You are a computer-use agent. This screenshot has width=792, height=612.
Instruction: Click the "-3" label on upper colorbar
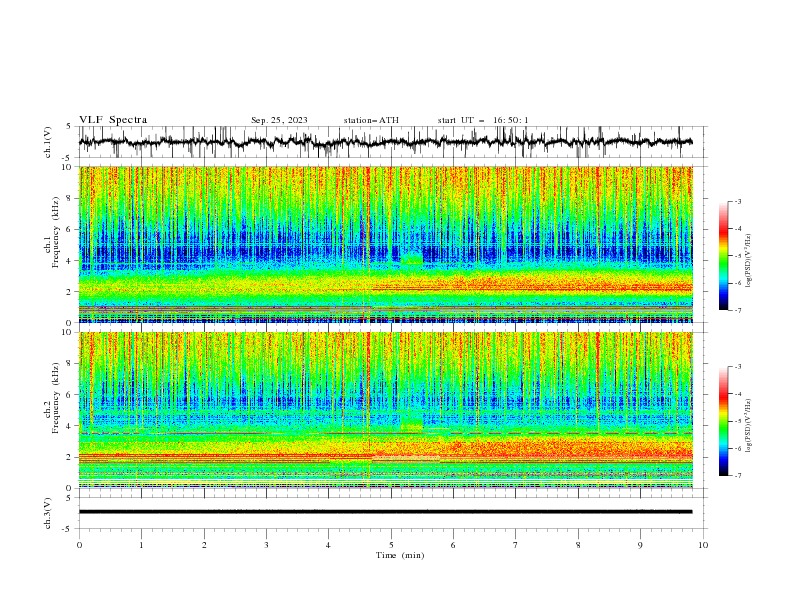[x=737, y=201]
